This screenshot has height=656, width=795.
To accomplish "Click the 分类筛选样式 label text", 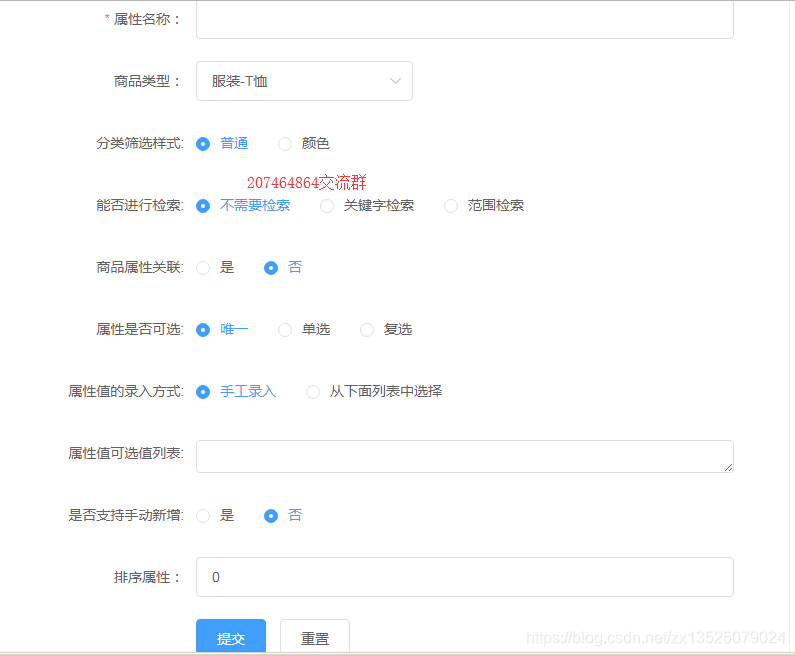I will click(x=140, y=143).
